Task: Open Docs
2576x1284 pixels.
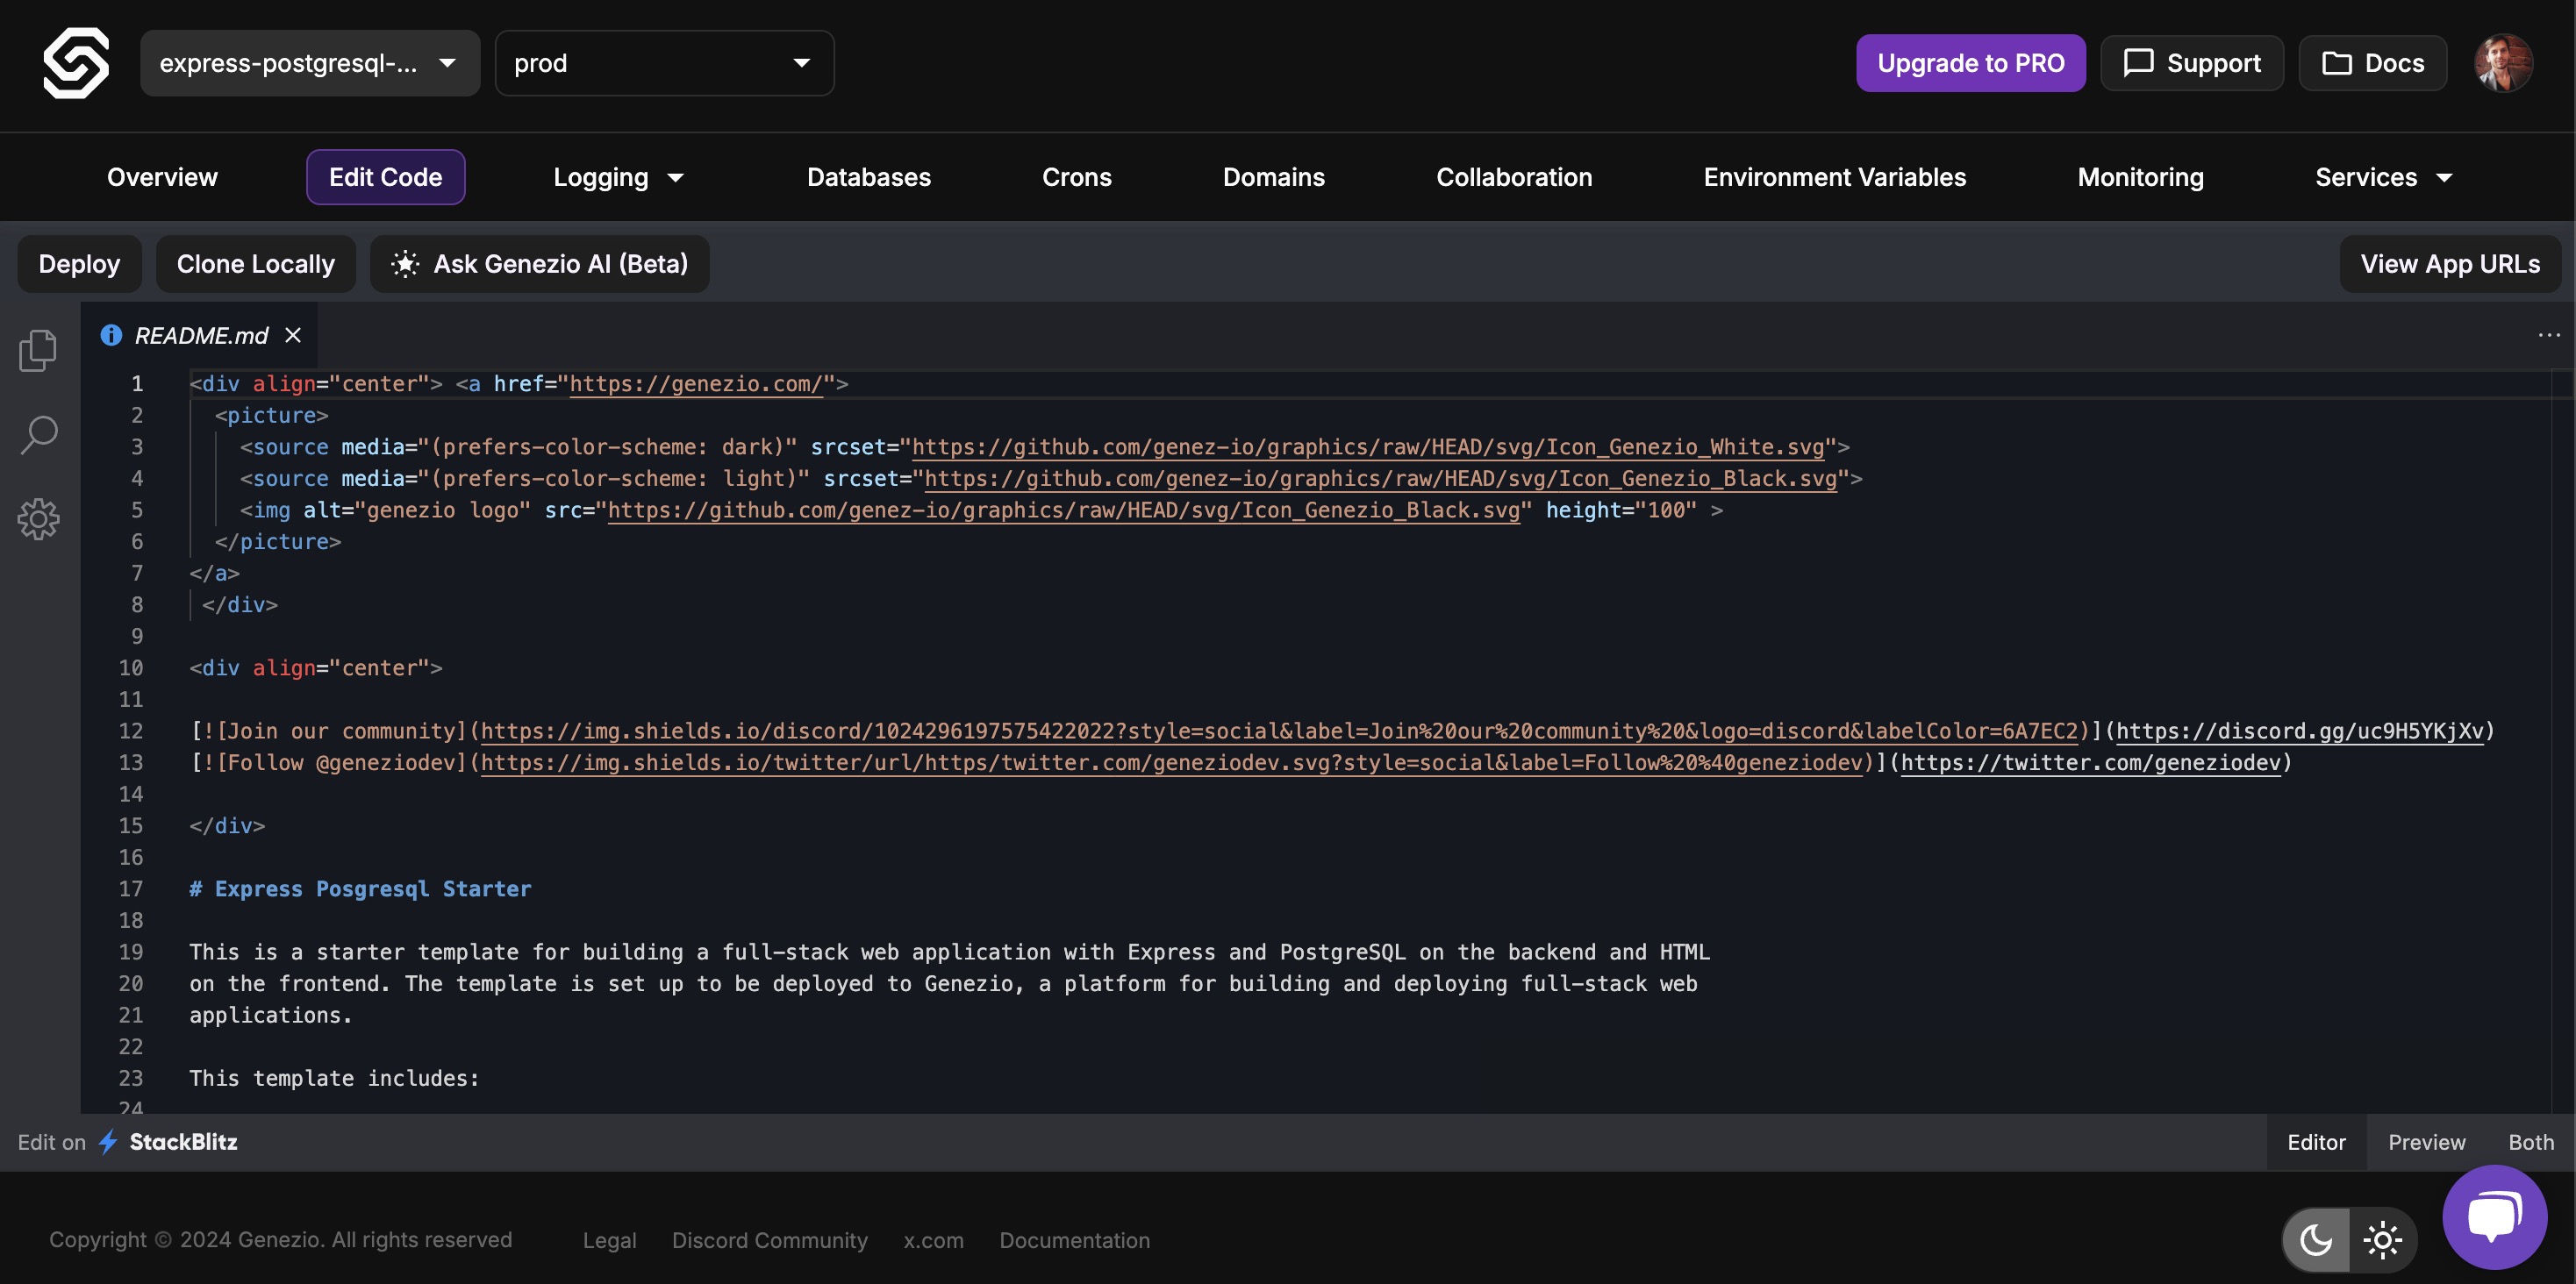Action: pyautogui.click(x=2373, y=63)
